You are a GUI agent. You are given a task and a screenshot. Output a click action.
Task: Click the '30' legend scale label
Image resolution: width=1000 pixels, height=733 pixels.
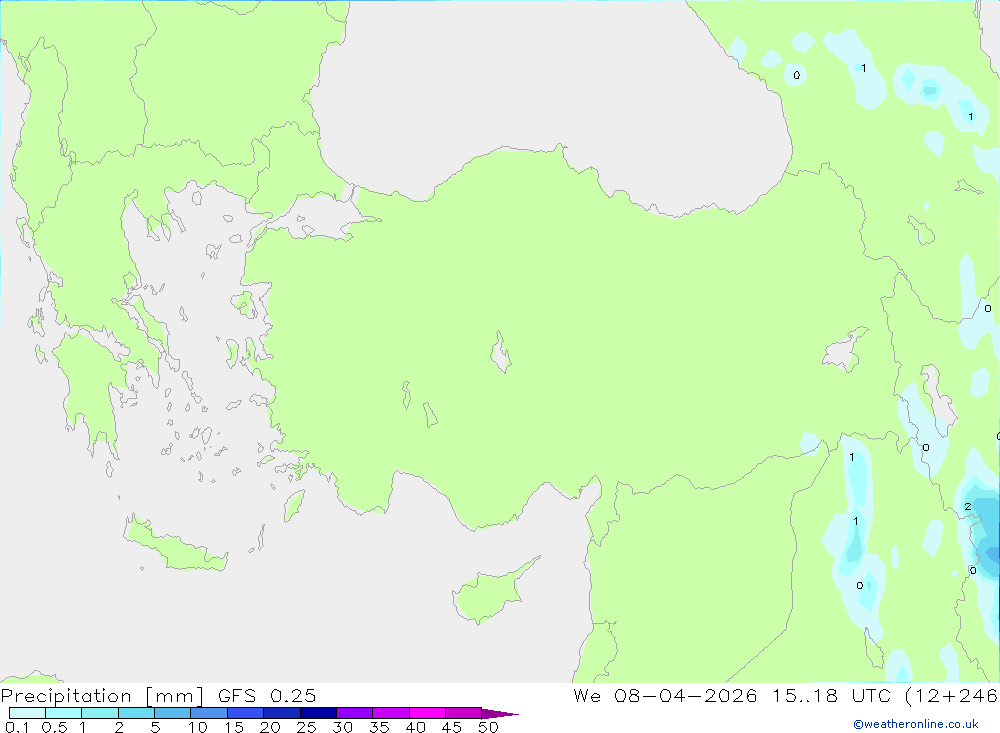click(342, 727)
